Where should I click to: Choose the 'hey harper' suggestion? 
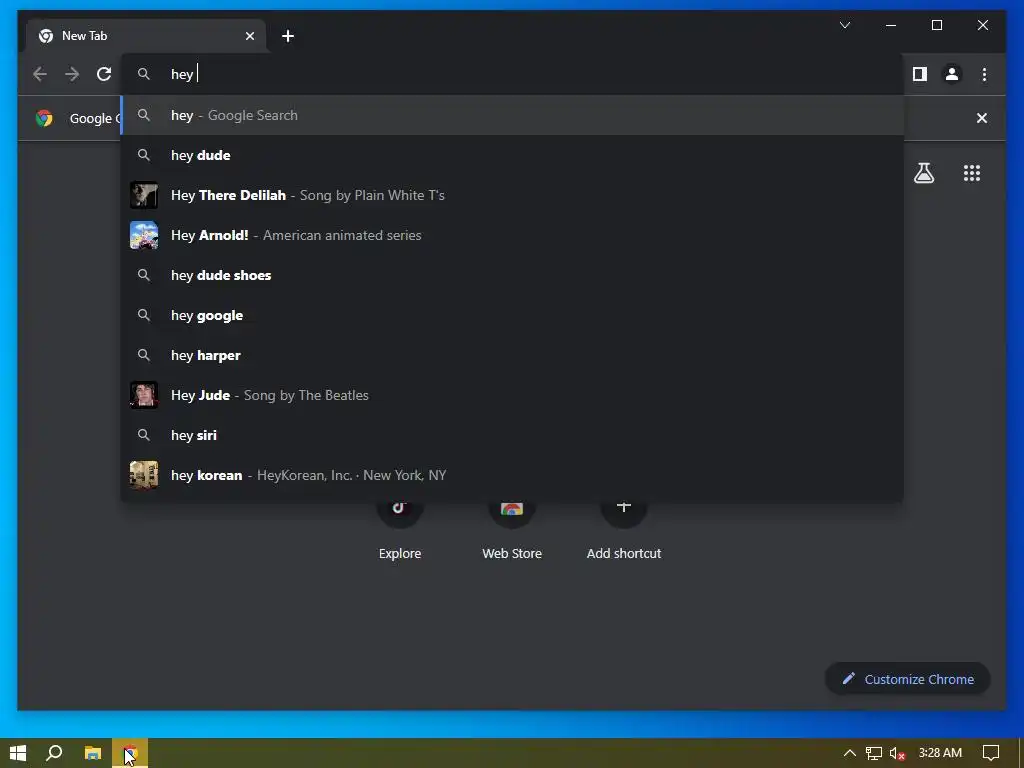point(513,355)
